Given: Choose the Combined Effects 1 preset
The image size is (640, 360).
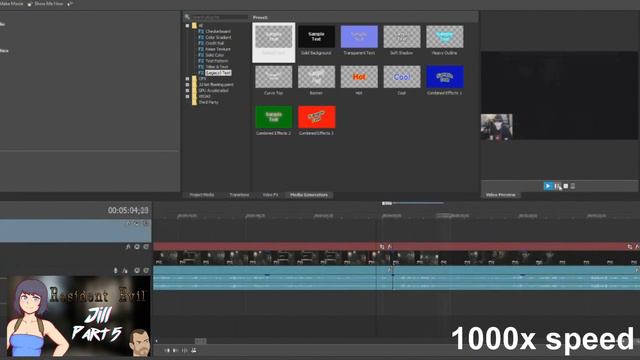Looking at the screenshot, I should click(x=444, y=80).
